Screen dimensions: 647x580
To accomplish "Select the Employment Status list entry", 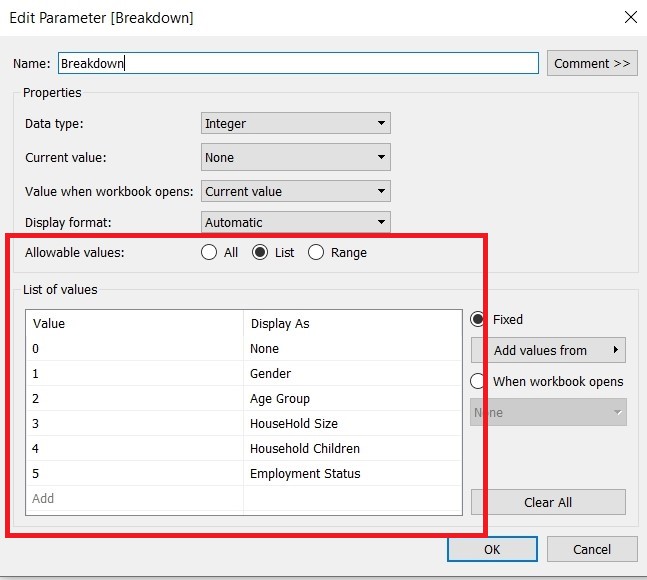I will [304, 474].
